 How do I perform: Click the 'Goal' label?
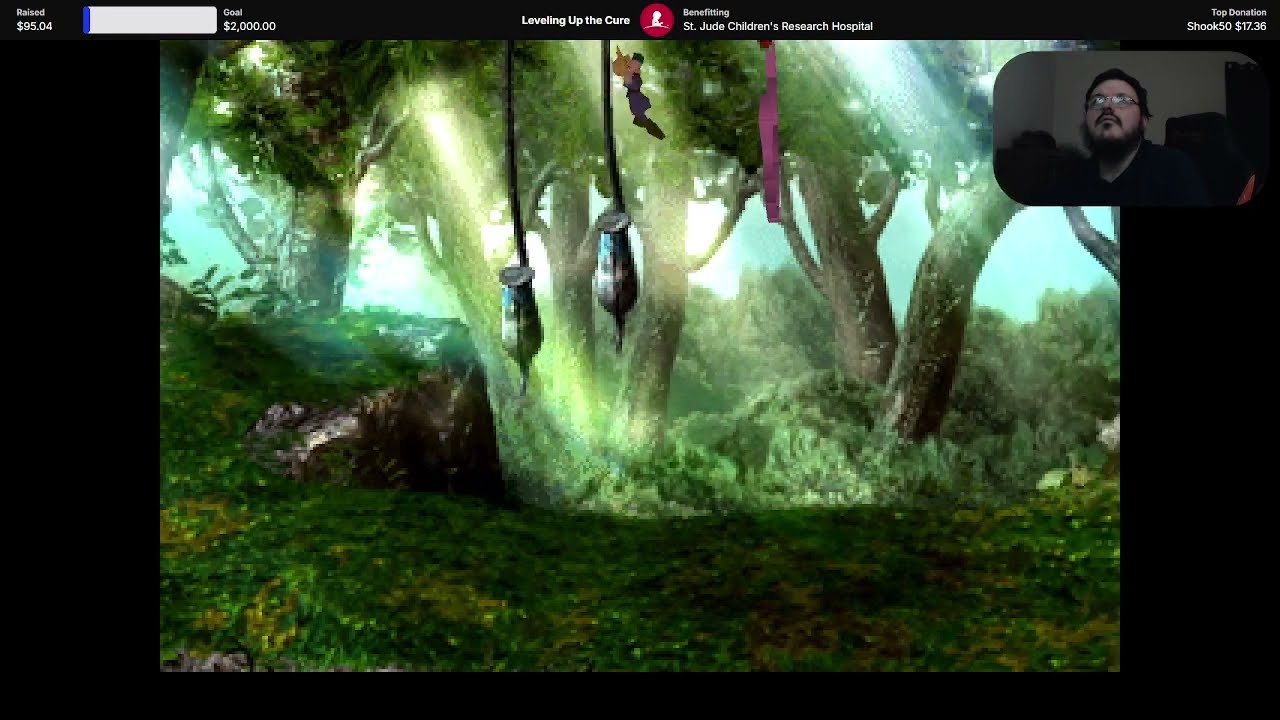(233, 12)
